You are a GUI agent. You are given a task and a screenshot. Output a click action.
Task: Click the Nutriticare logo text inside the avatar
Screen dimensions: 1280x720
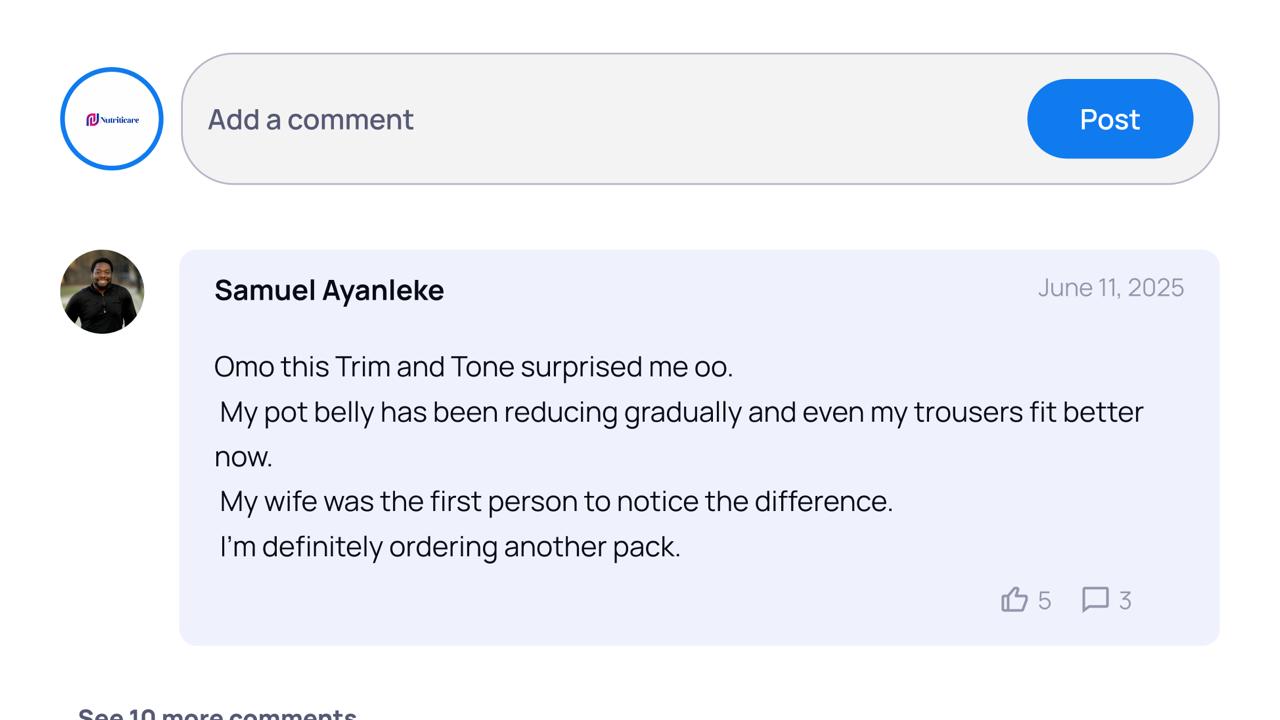pos(113,120)
